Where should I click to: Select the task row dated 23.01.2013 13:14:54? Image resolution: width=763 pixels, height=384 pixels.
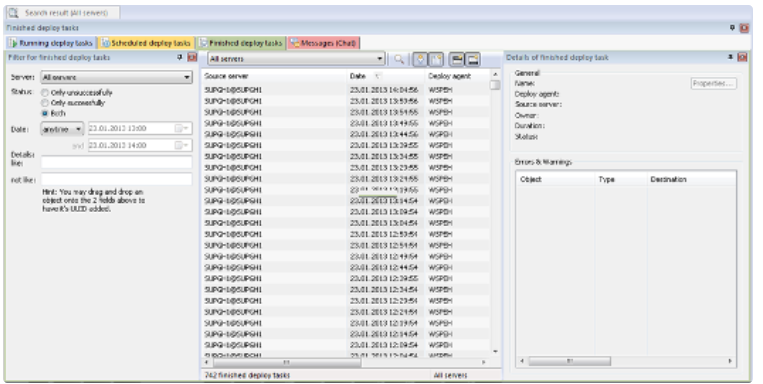tap(346, 201)
